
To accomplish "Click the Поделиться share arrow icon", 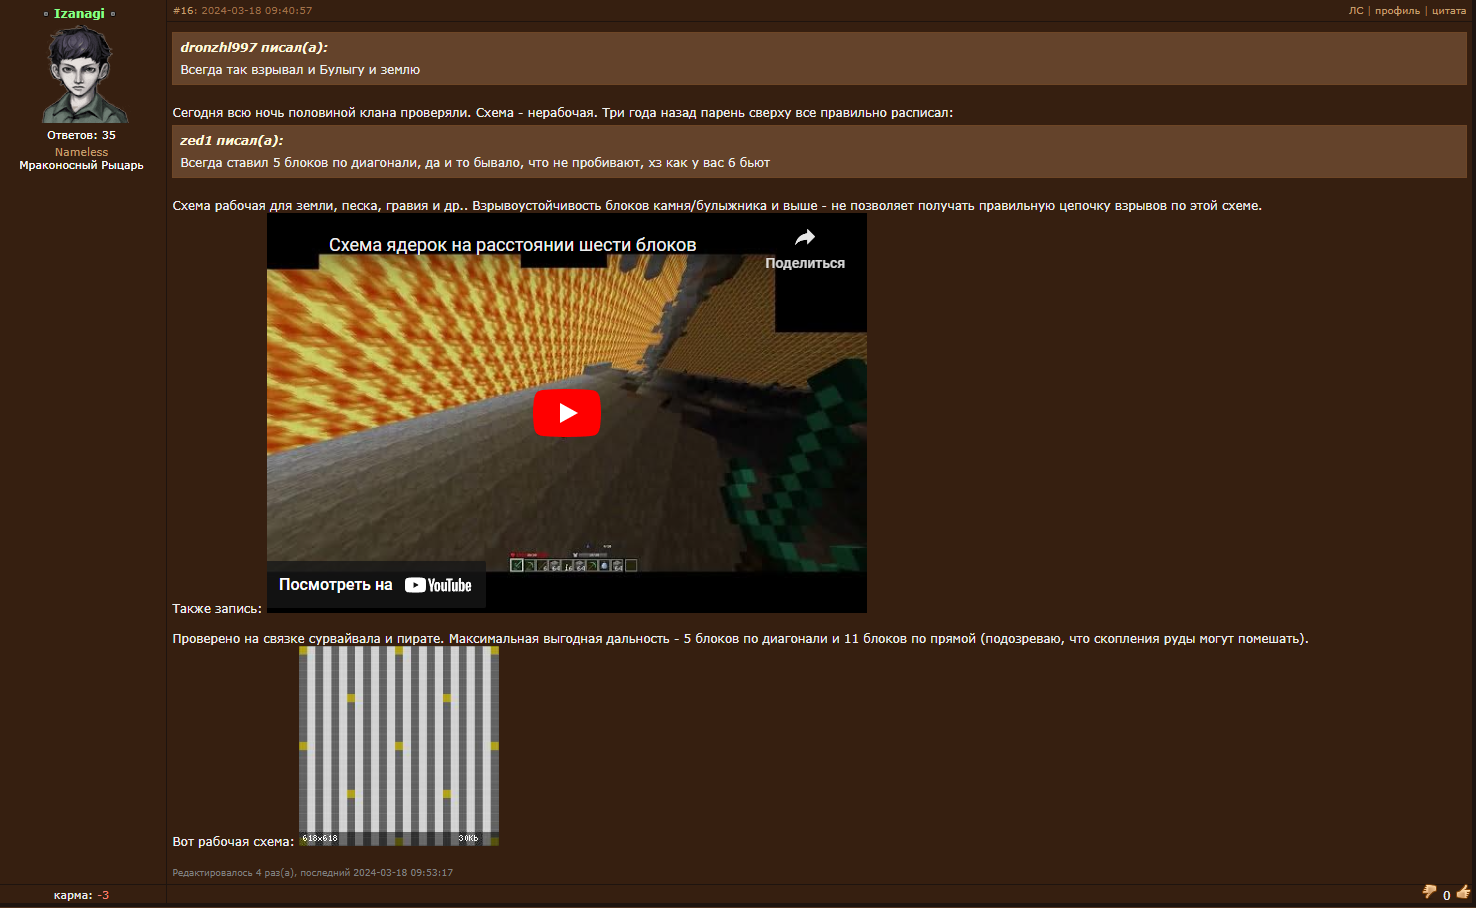I will (x=805, y=238).
